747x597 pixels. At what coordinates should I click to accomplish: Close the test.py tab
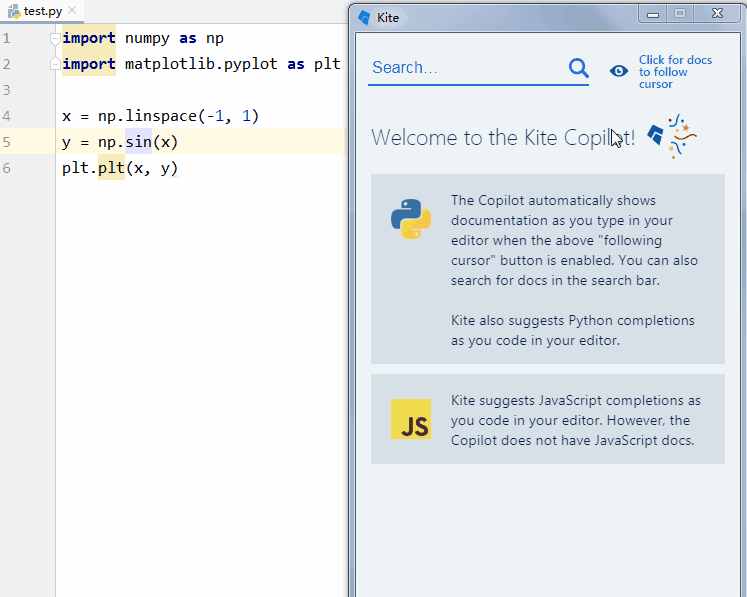(72, 10)
